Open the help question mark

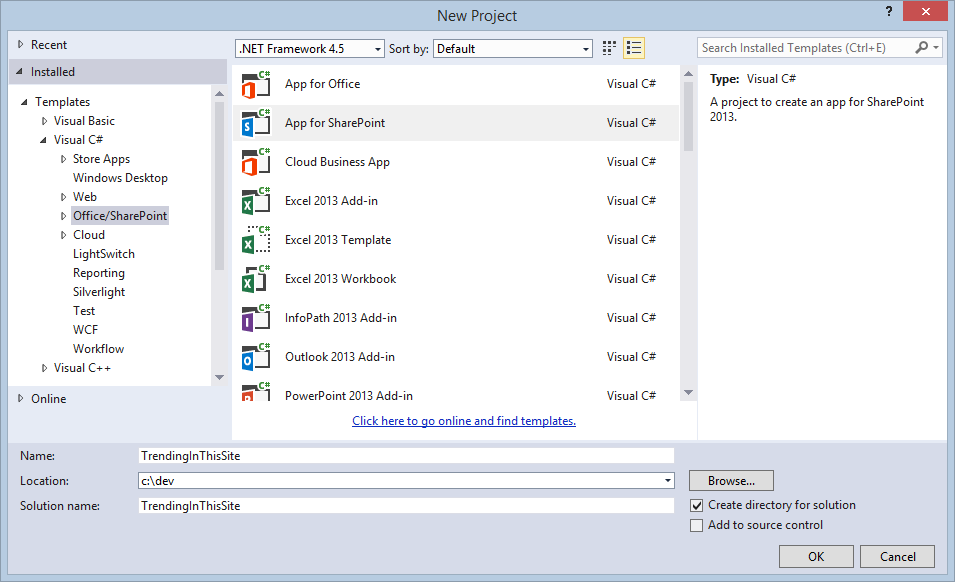click(889, 11)
